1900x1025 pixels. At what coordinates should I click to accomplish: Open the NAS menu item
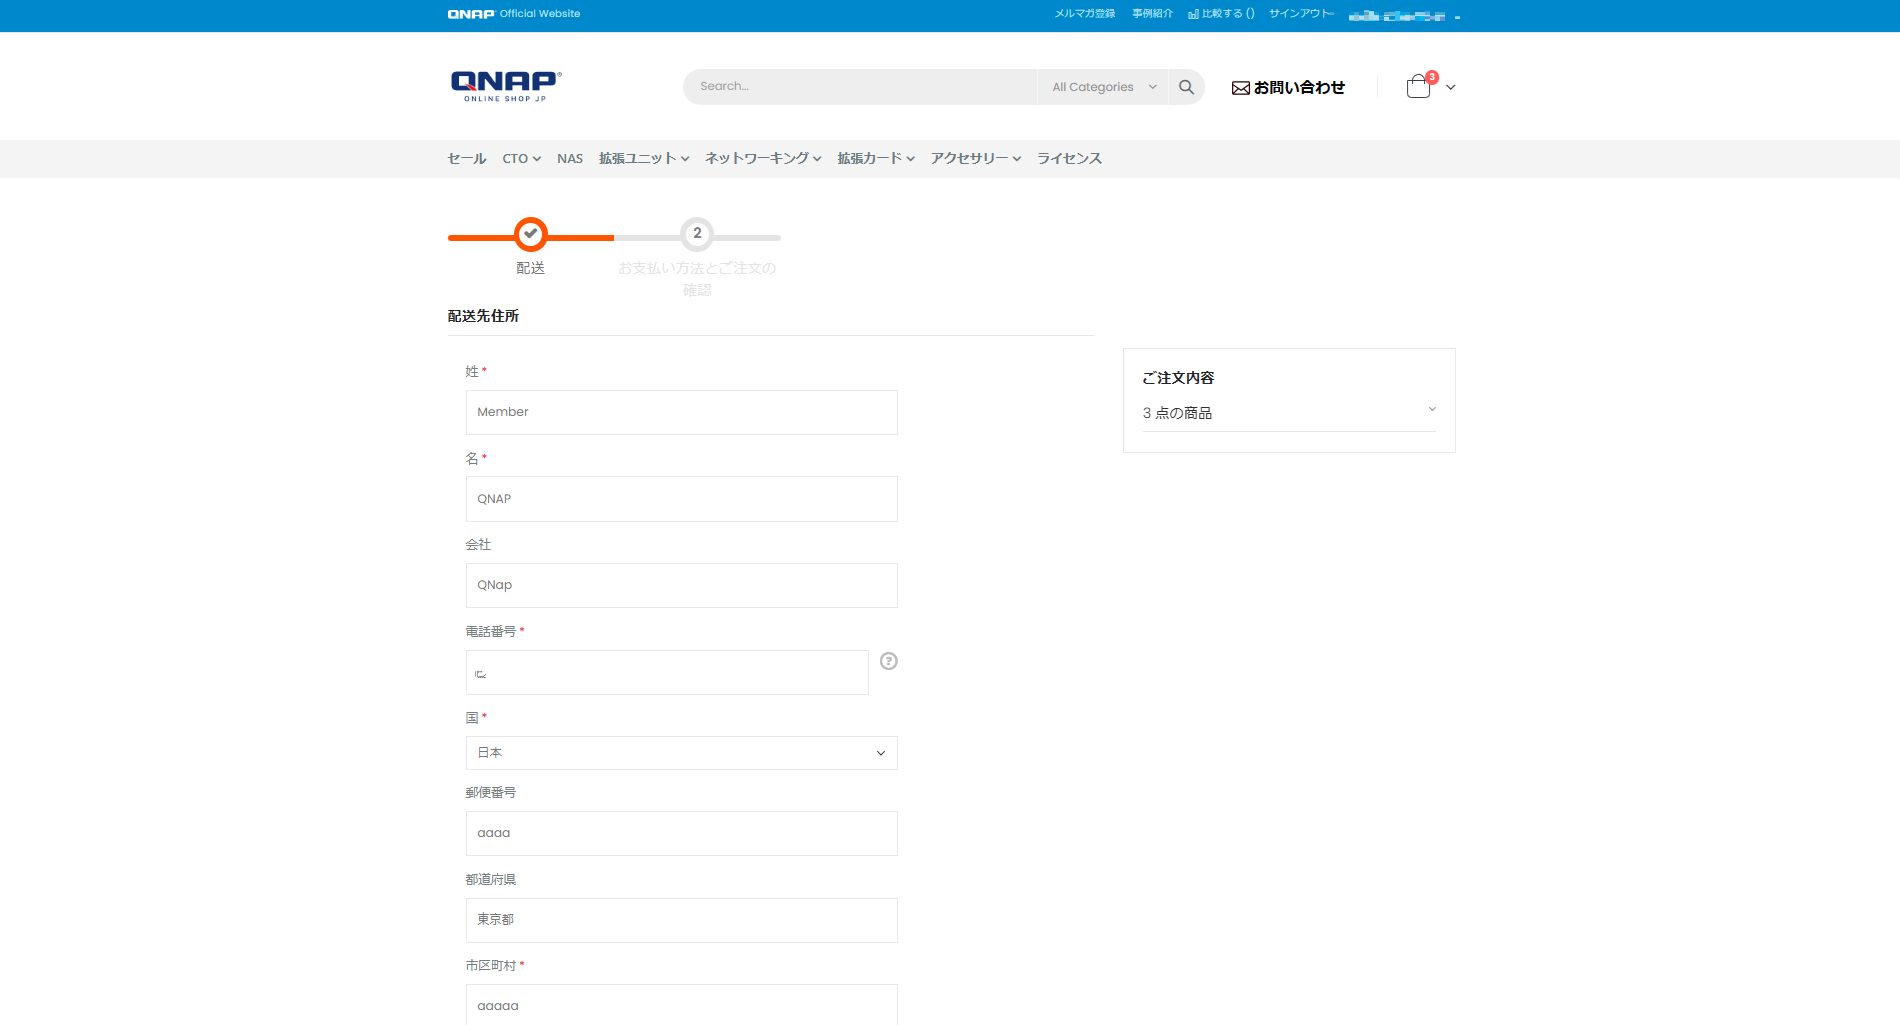pyautogui.click(x=570, y=159)
